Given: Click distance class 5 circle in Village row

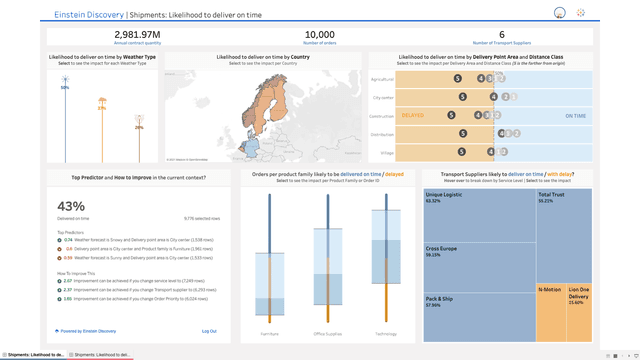Looking at the screenshot, I should (x=462, y=152).
